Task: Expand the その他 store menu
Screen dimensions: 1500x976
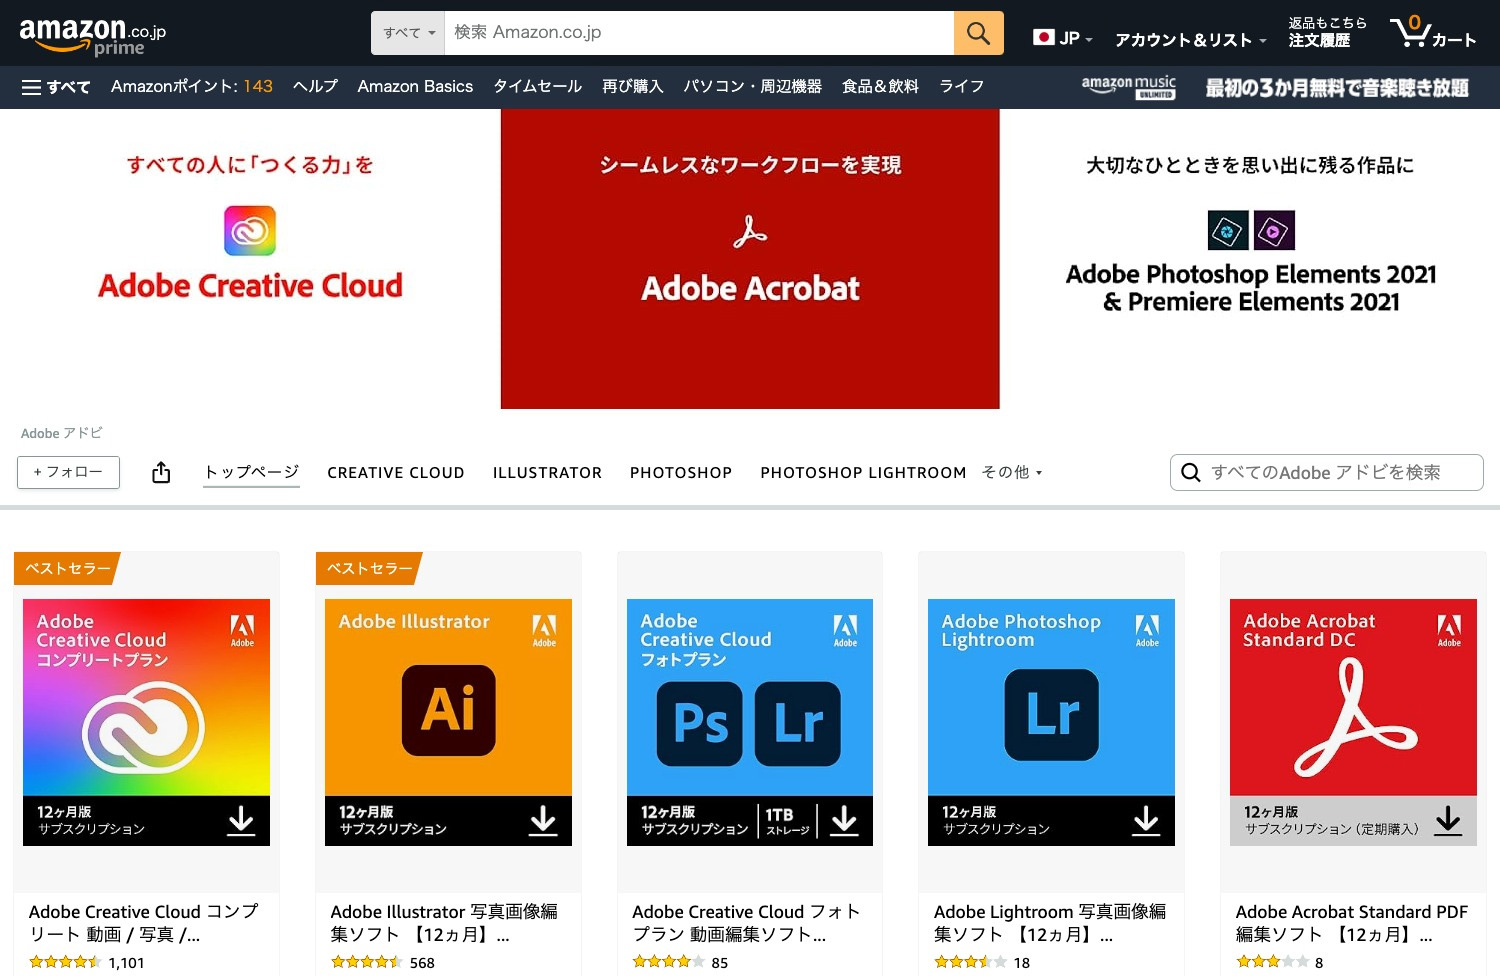Action: pos(1012,472)
